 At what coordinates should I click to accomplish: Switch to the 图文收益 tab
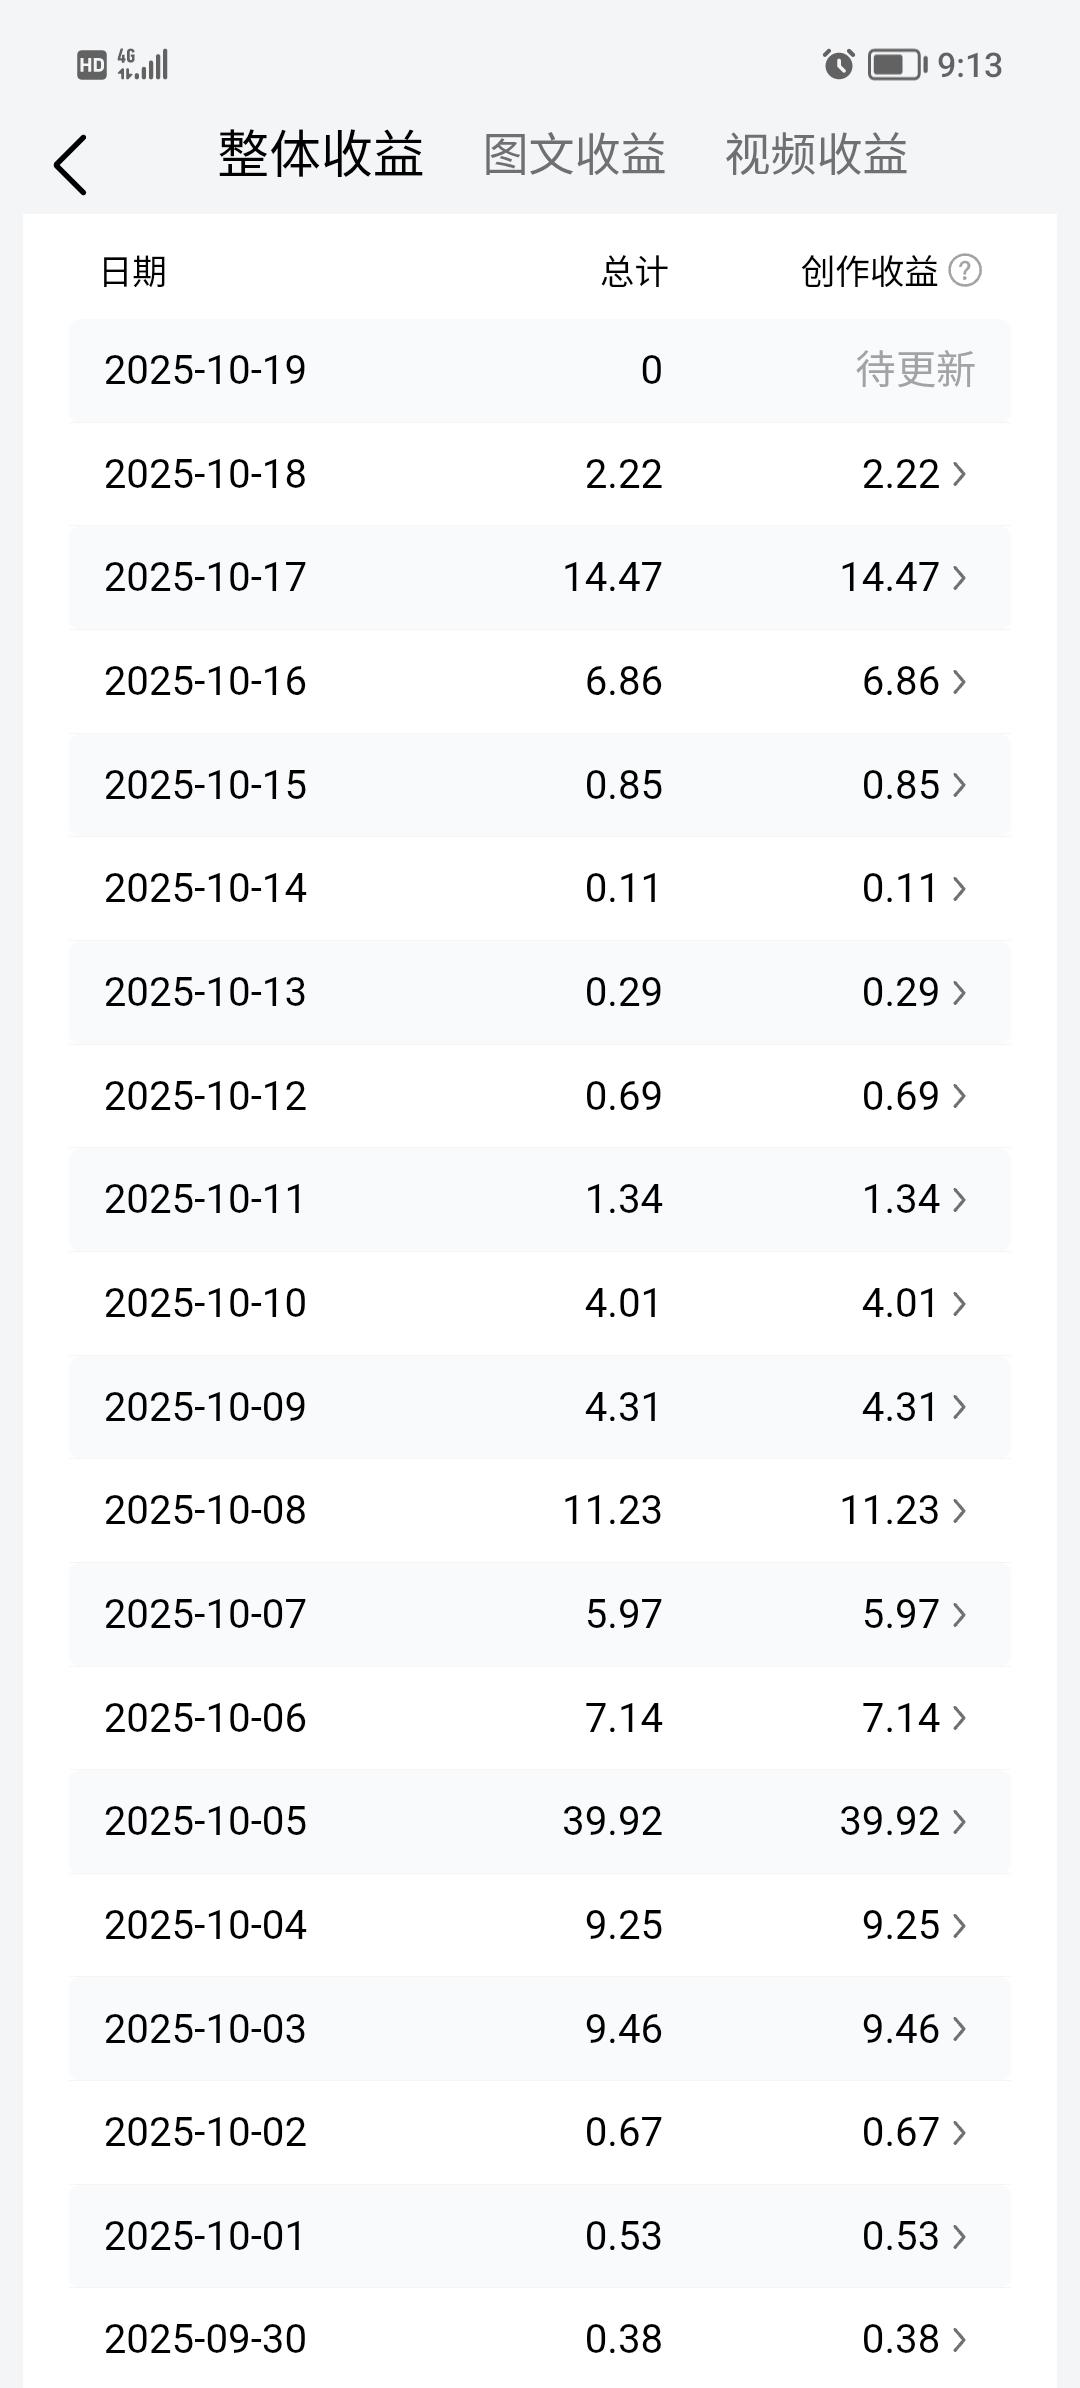[x=575, y=155]
